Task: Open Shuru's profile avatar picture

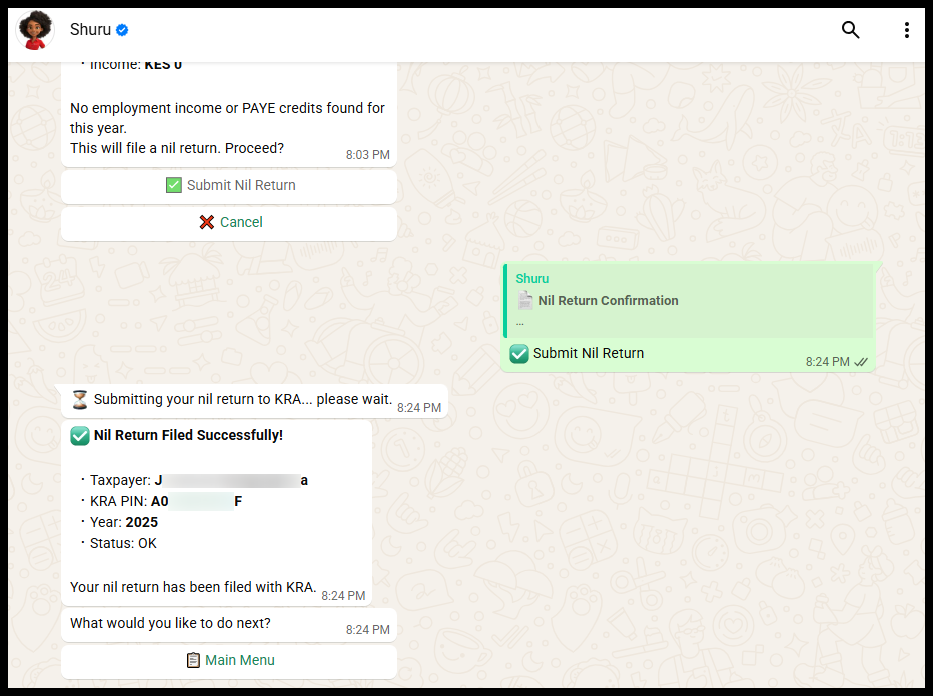Action: point(35,30)
